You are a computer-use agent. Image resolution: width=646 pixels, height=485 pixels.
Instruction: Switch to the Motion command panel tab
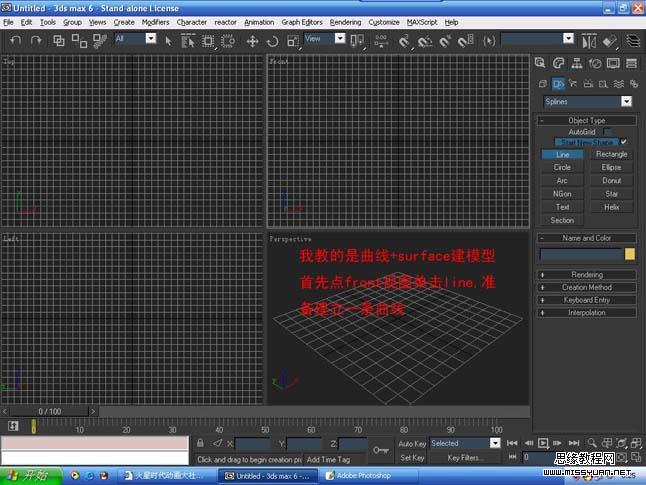595,63
